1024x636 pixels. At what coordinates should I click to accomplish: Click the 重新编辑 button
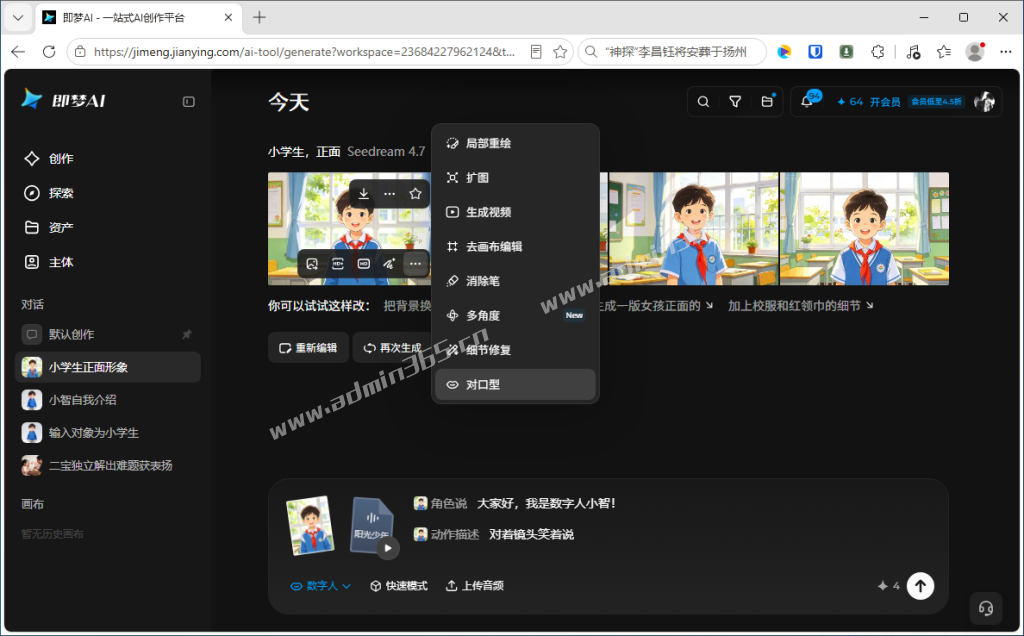(308, 348)
